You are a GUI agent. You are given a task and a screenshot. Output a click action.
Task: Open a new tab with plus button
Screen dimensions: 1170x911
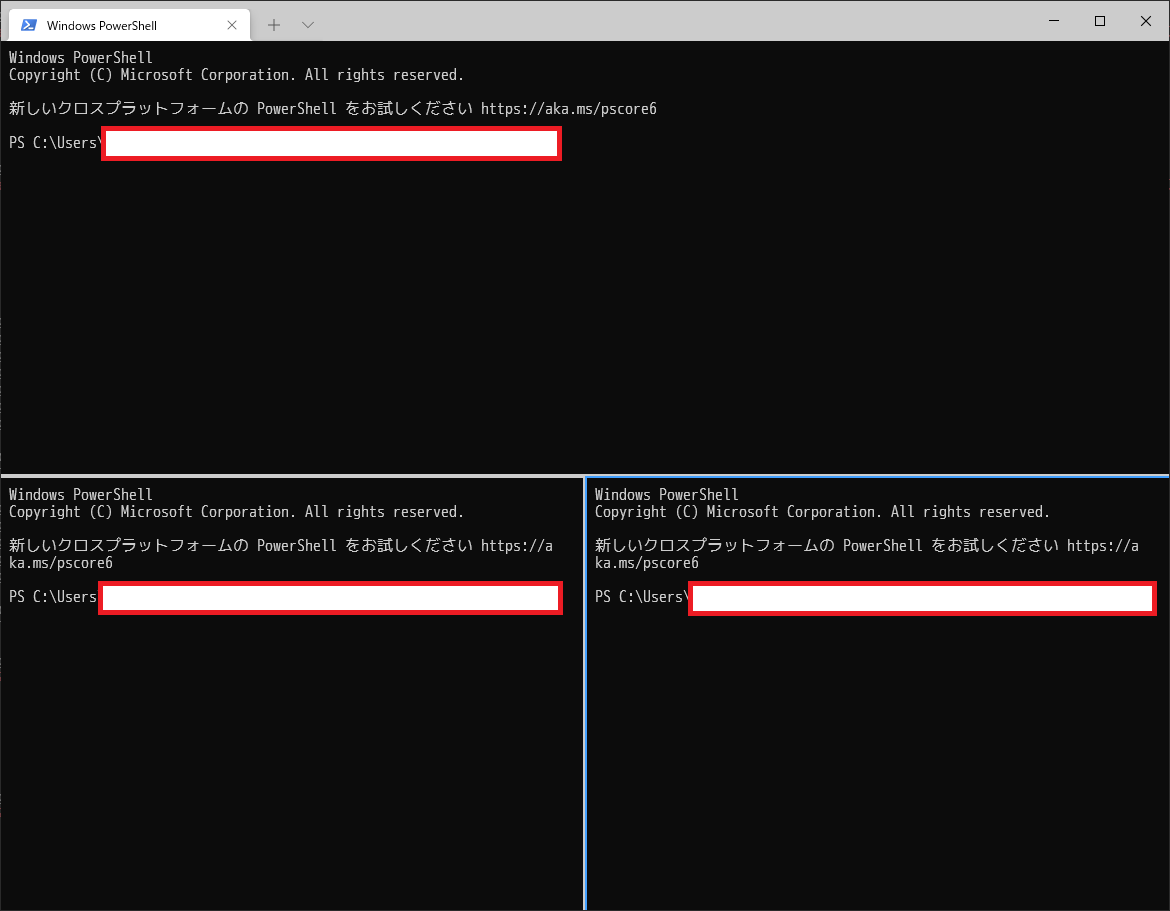(274, 25)
